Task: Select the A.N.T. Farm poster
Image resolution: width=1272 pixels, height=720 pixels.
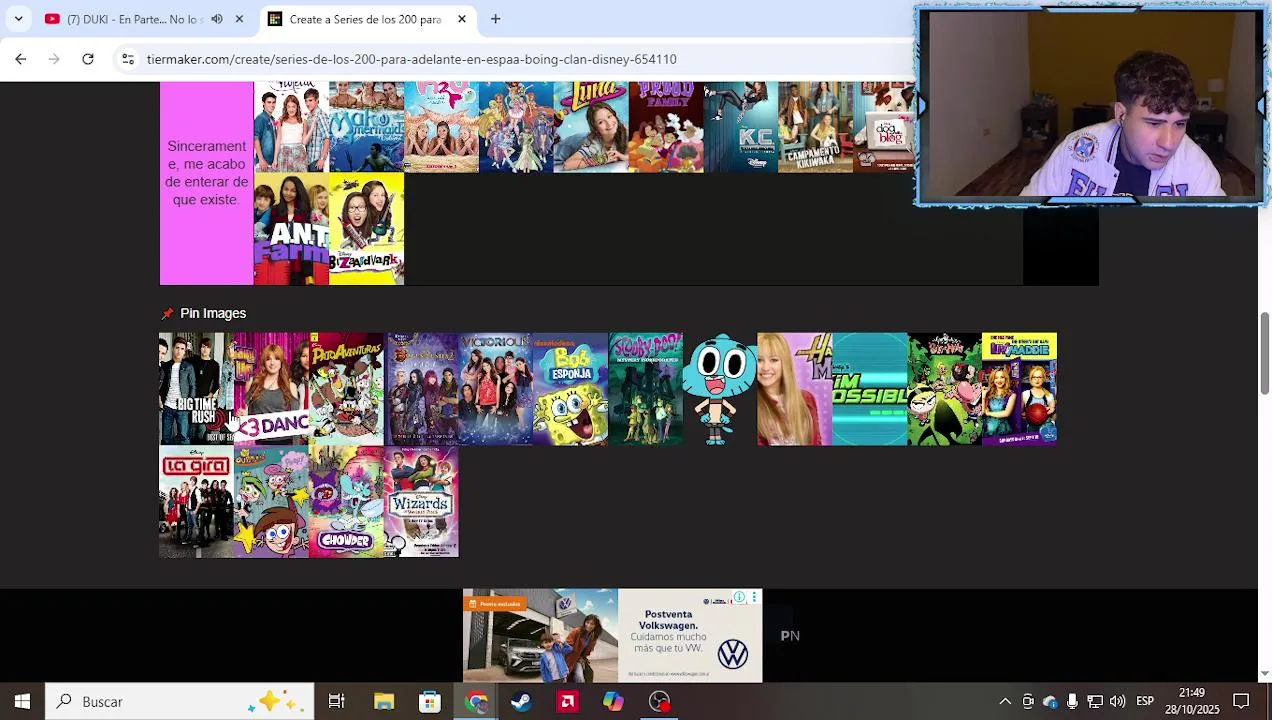Action: (x=291, y=229)
